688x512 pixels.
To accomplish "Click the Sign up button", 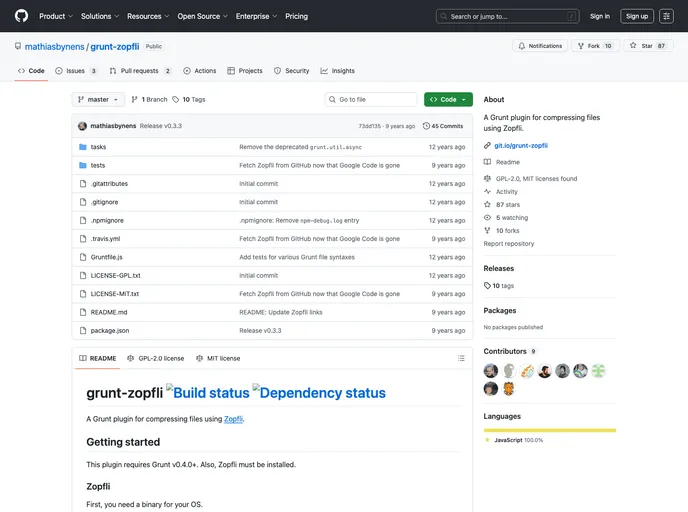I will (637, 16).
